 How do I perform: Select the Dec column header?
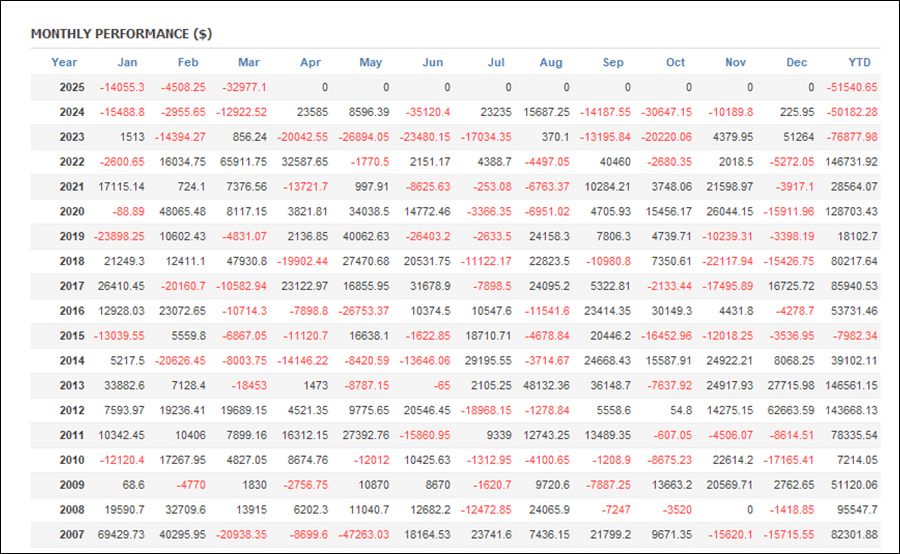[796, 63]
